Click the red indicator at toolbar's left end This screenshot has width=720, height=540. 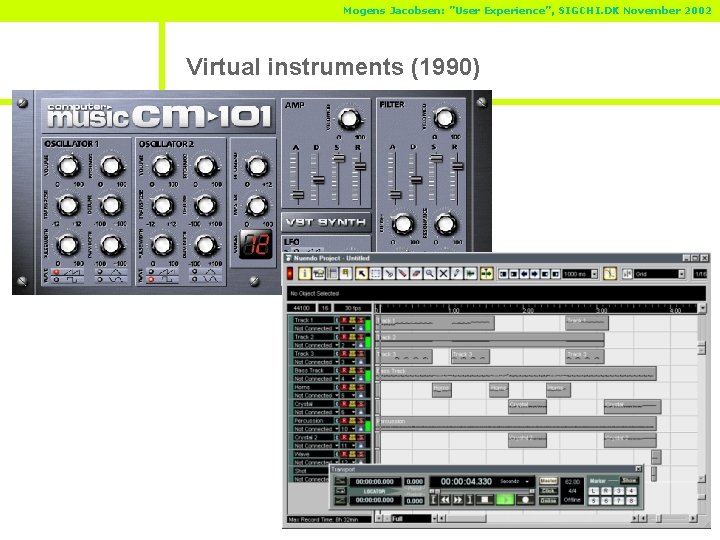(x=290, y=274)
